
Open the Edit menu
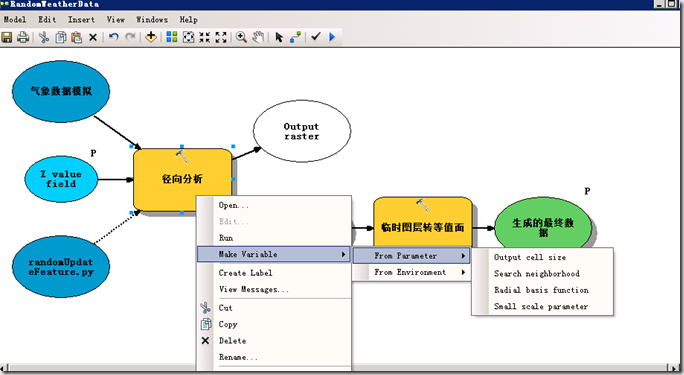(47, 20)
